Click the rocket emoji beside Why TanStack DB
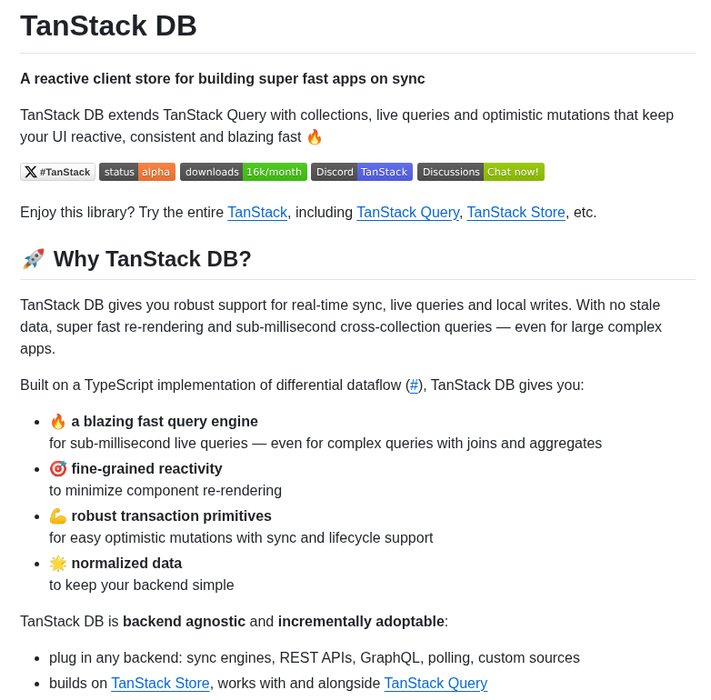Viewport: 711px width, 700px height. point(33,260)
